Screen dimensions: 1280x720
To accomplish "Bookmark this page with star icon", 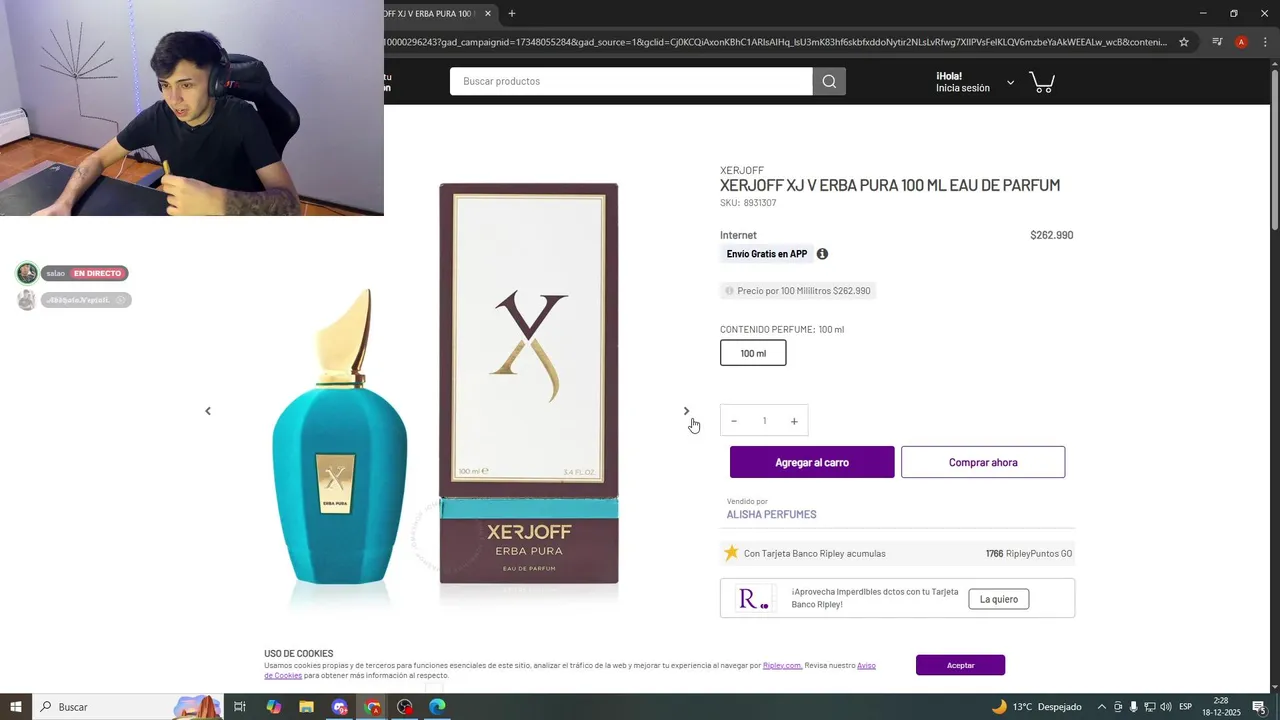I will click(x=1184, y=42).
